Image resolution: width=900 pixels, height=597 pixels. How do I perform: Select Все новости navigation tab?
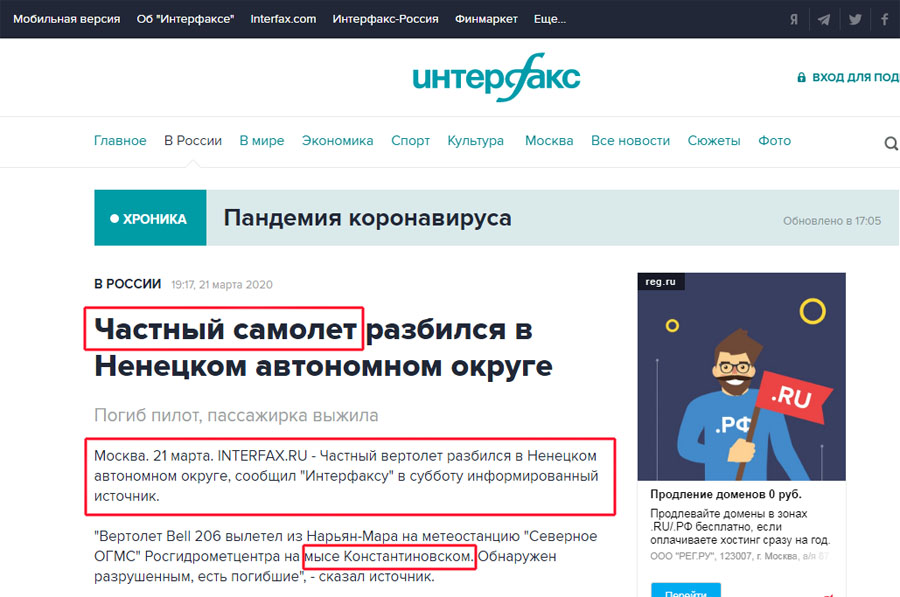630,141
